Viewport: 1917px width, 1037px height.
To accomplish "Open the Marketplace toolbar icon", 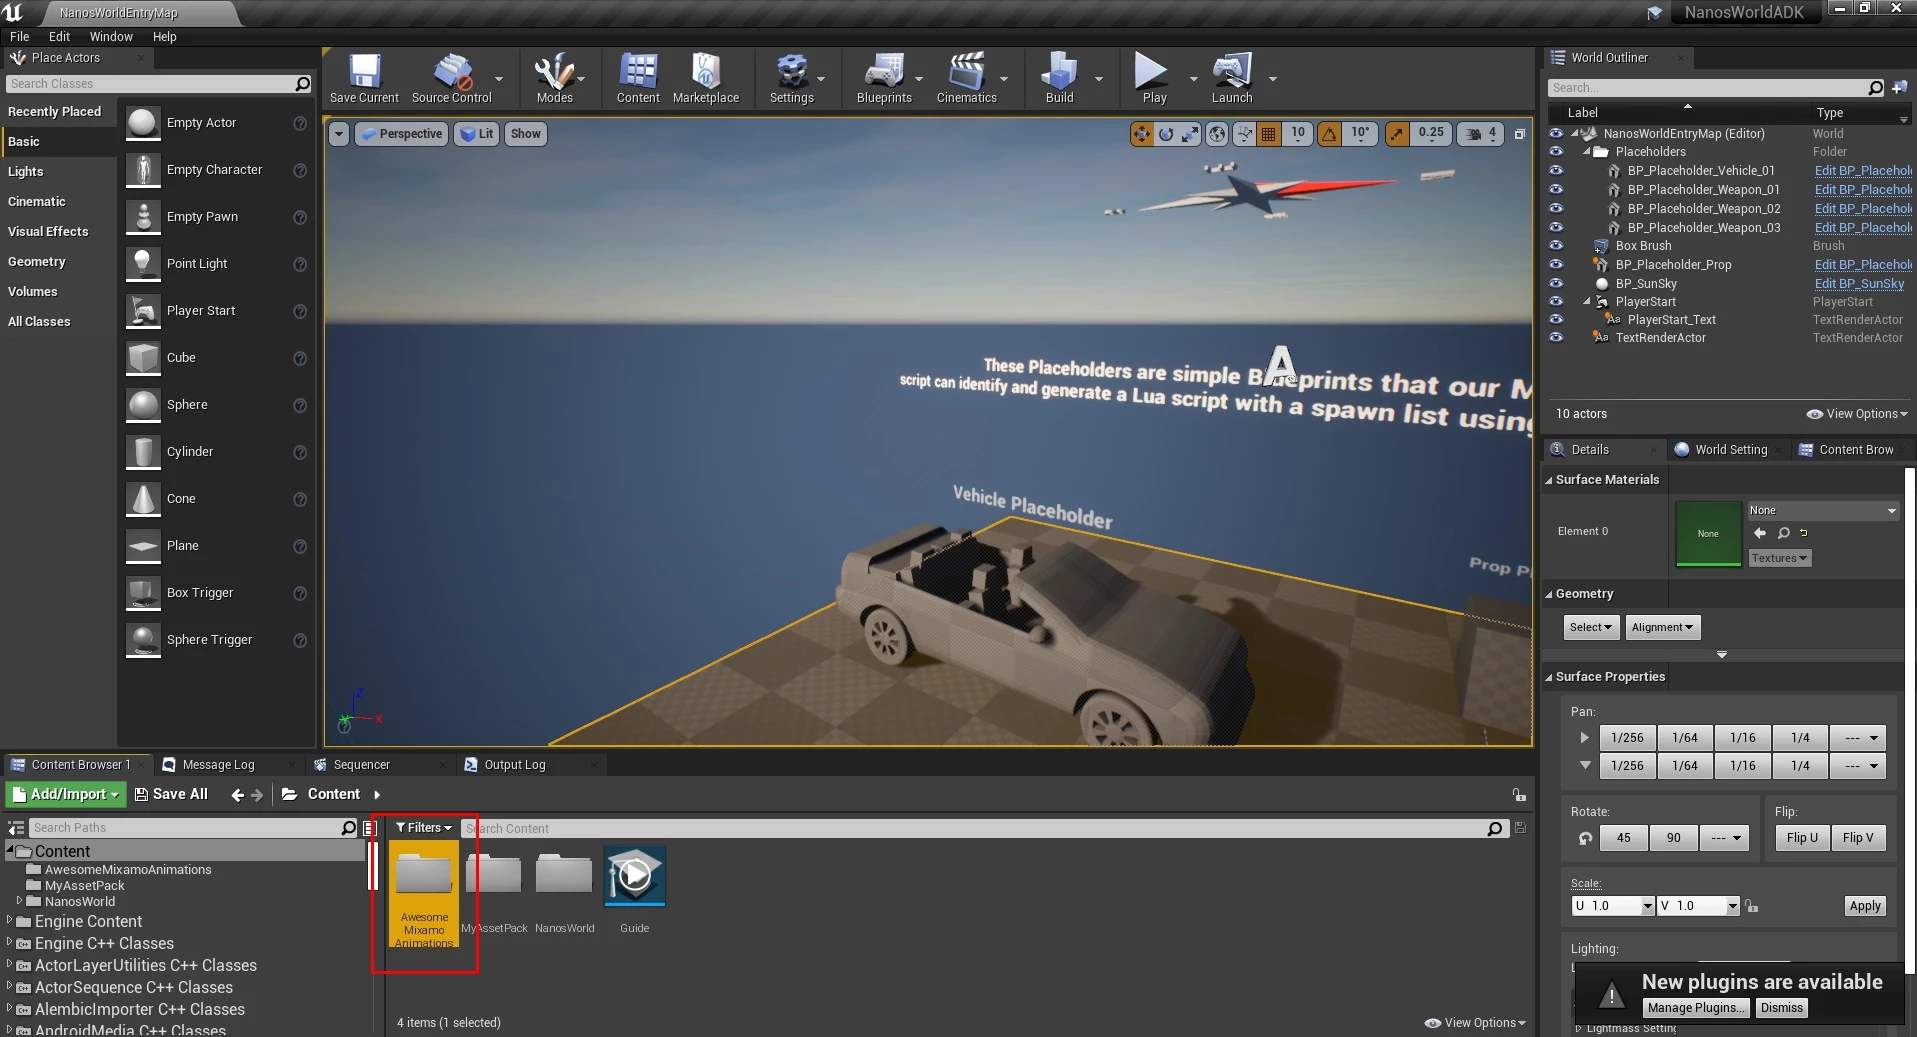I will (x=706, y=78).
